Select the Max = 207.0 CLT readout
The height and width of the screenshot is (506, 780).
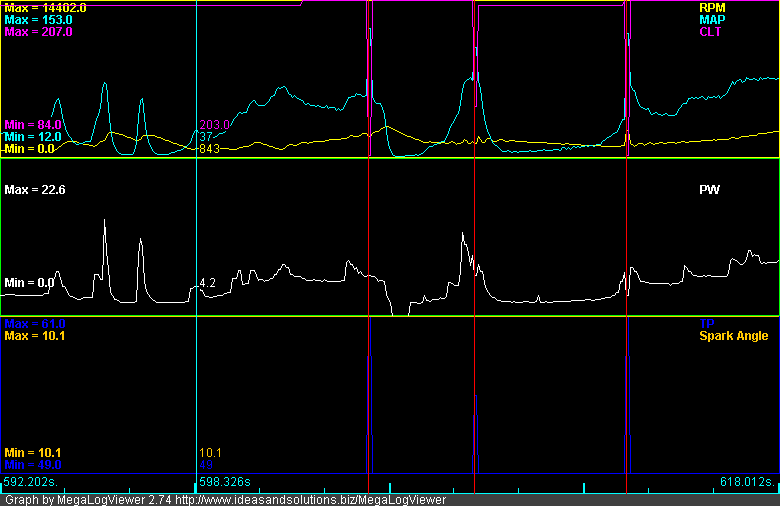[x=38, y=32]
